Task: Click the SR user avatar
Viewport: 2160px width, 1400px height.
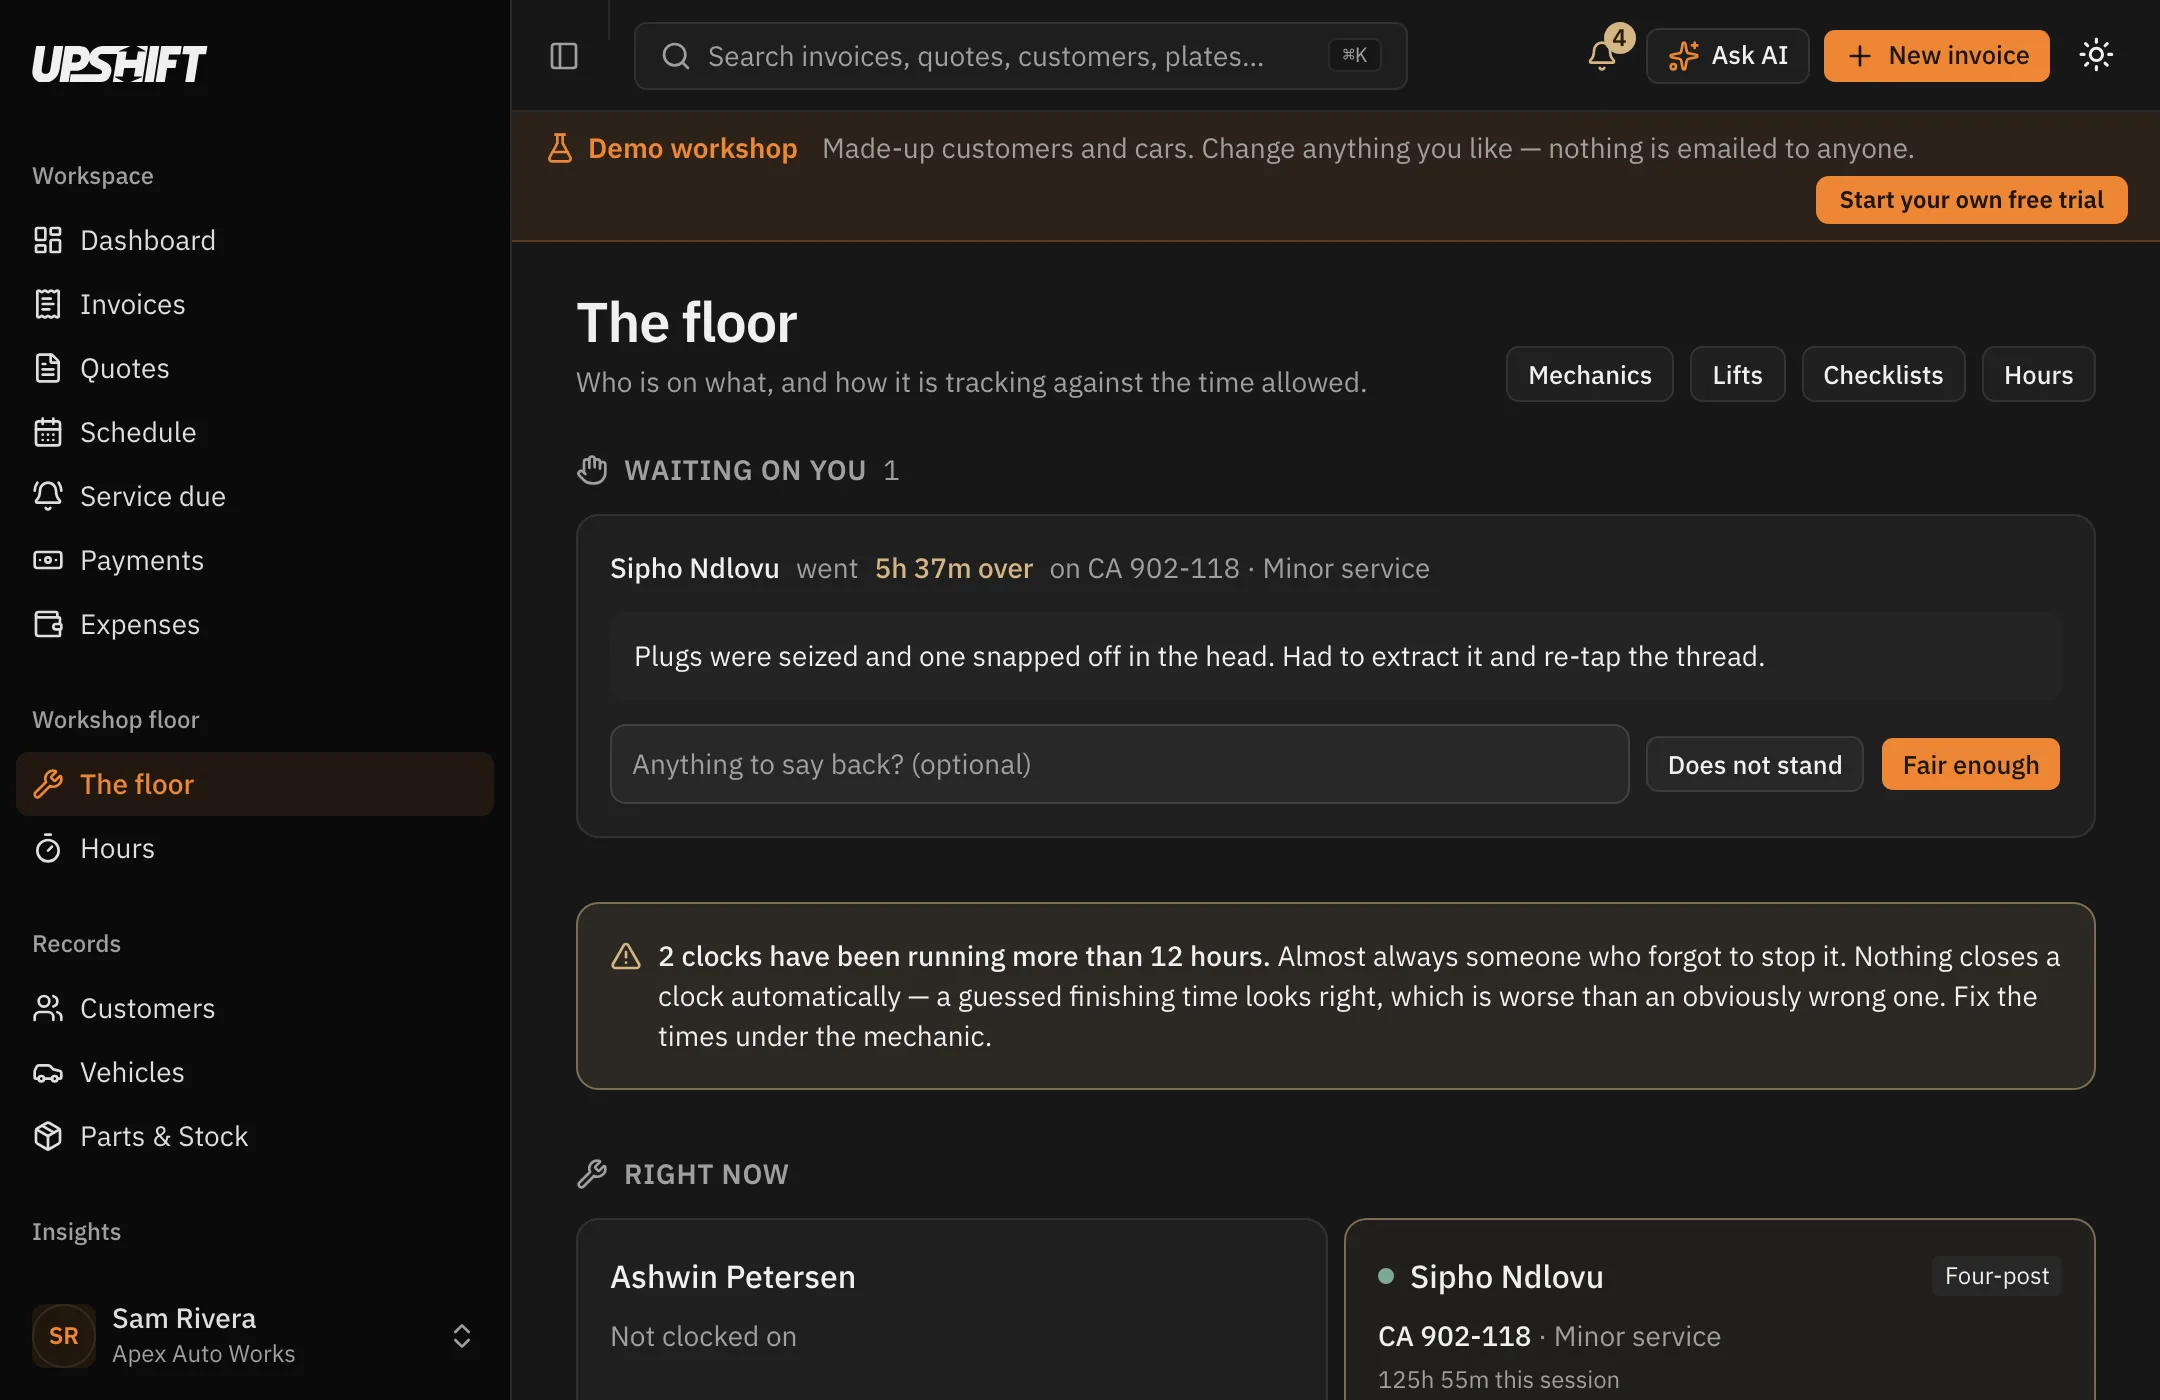Action: [x=64, y=1336]
